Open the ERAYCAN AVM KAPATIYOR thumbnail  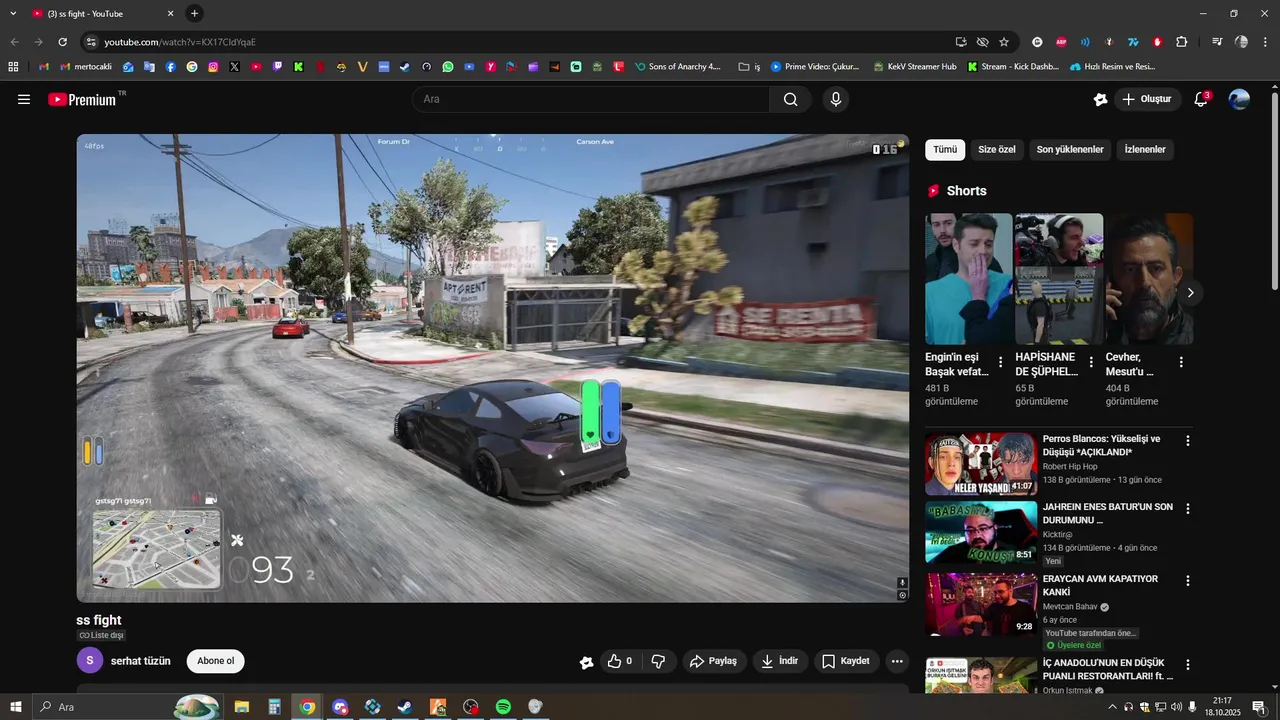coord(981,604)
